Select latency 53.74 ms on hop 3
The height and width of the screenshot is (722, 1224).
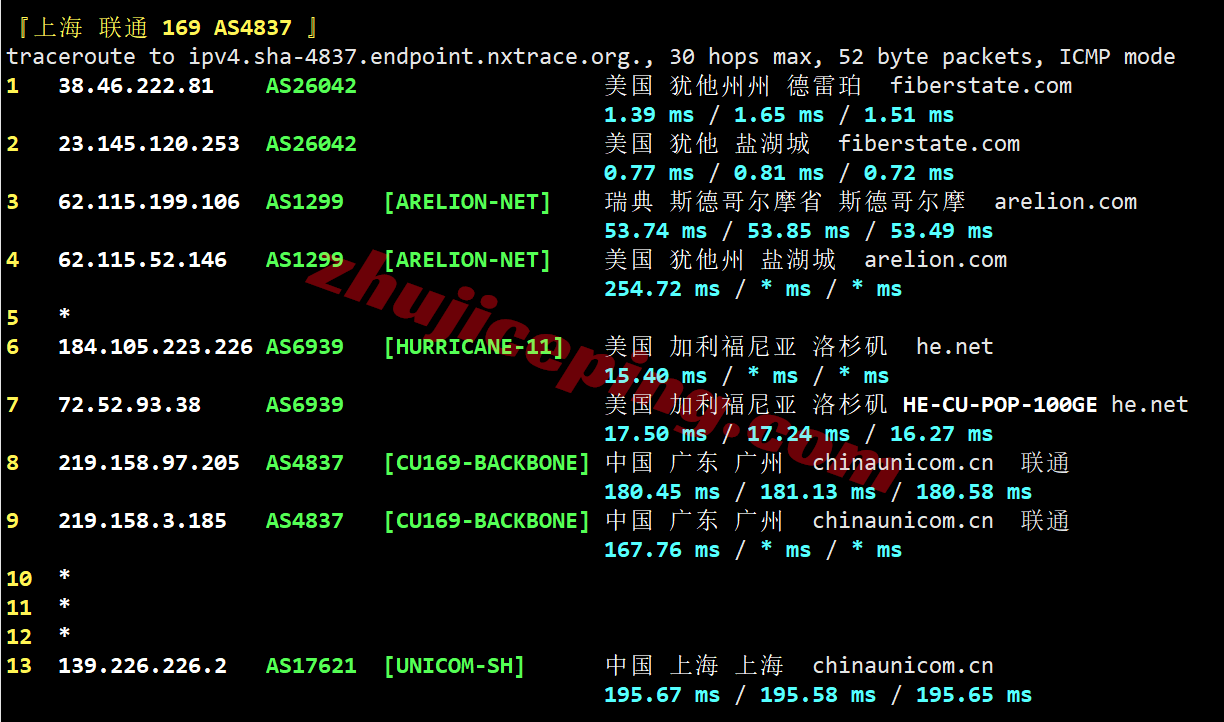(655, 231)
